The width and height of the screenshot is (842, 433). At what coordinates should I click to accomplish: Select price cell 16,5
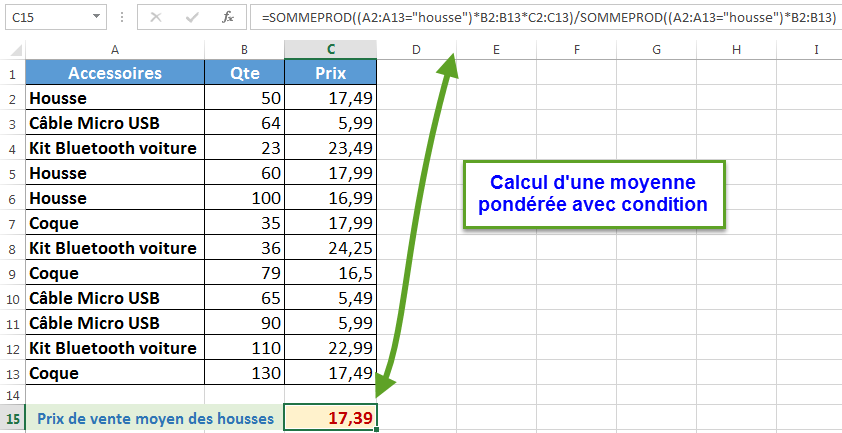pyautogui.click(x=331, y=273)
